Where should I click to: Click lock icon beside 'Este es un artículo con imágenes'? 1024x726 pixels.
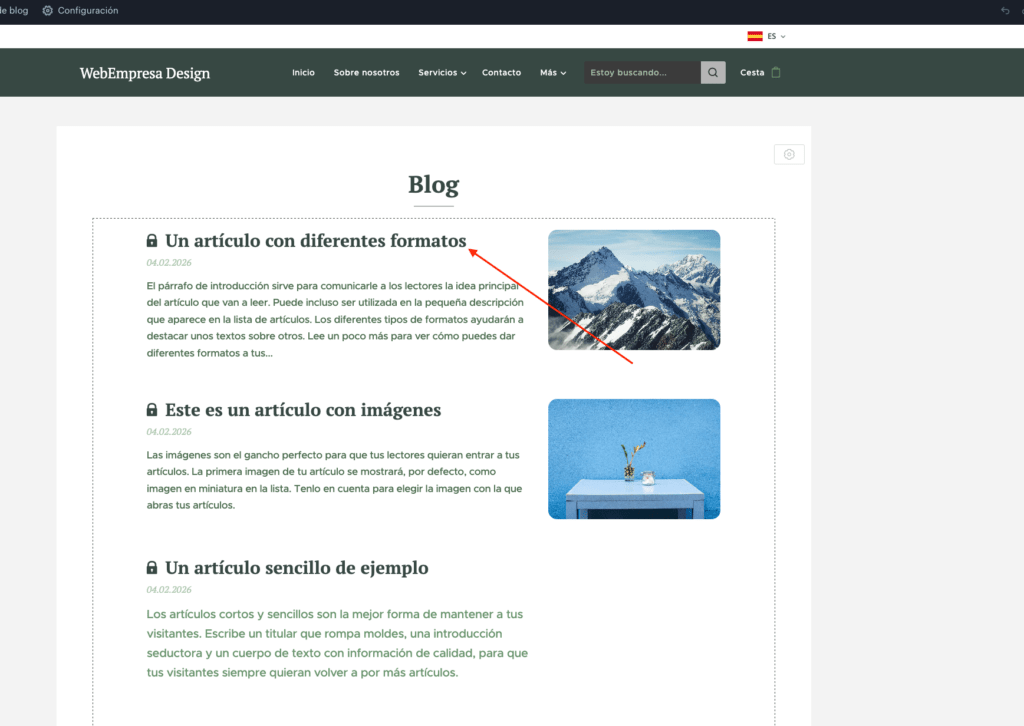tap(152, 410)
